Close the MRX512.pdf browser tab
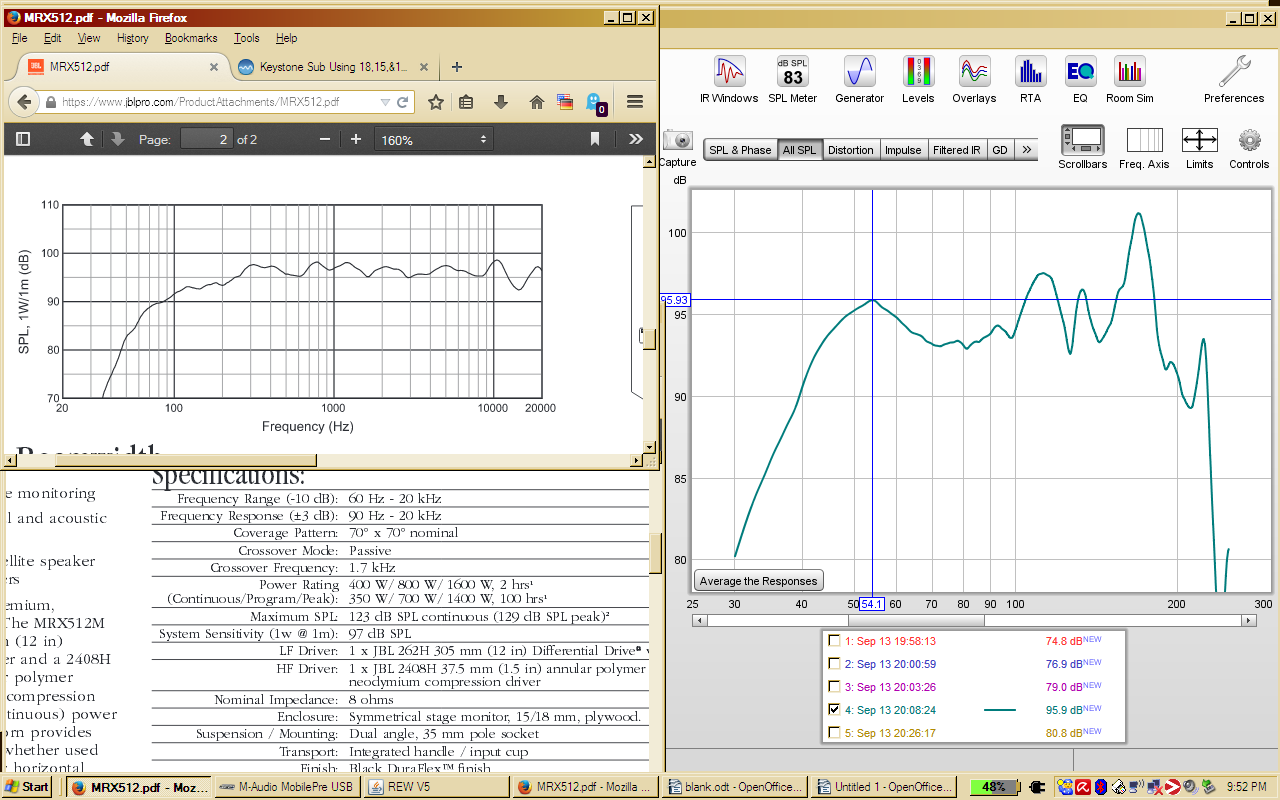The image size is (1280, 800). pos(214,67)
